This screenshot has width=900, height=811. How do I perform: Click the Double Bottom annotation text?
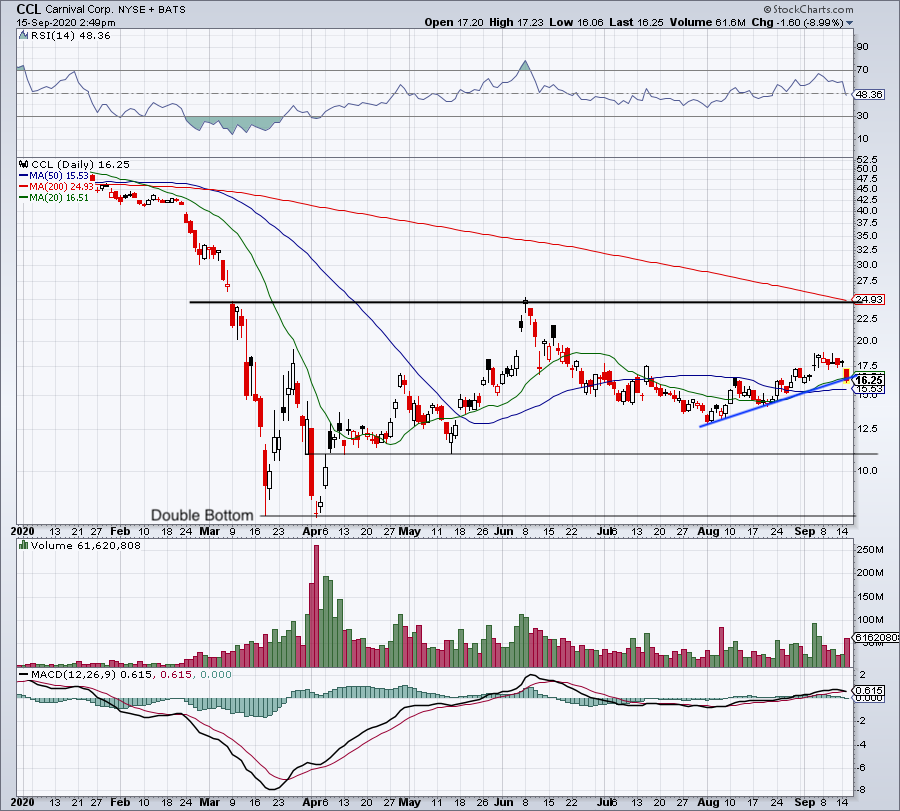tap(202, 515)
